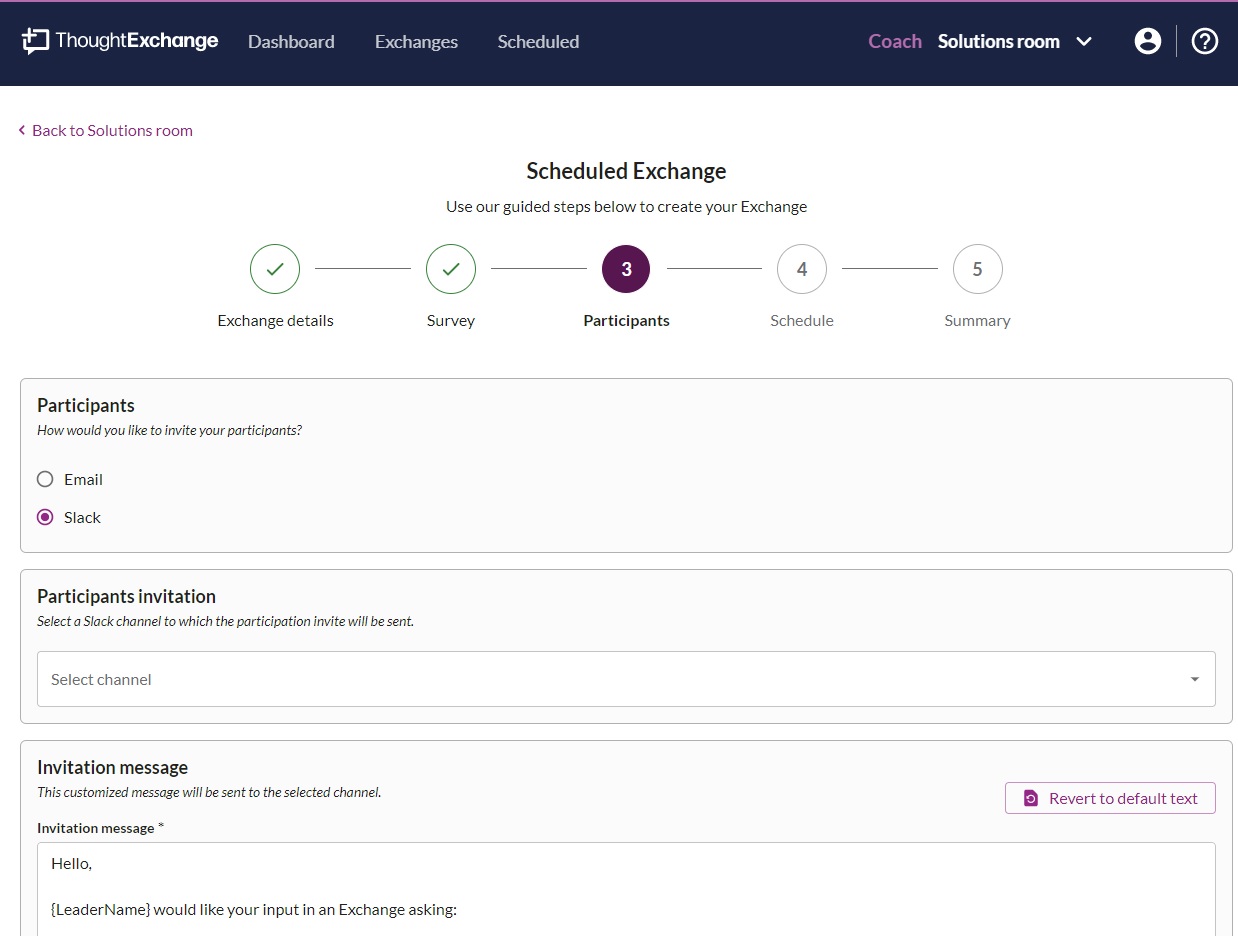Select the Slack radio button
This screenshot has height=936, width=1238.
[45, 517]
